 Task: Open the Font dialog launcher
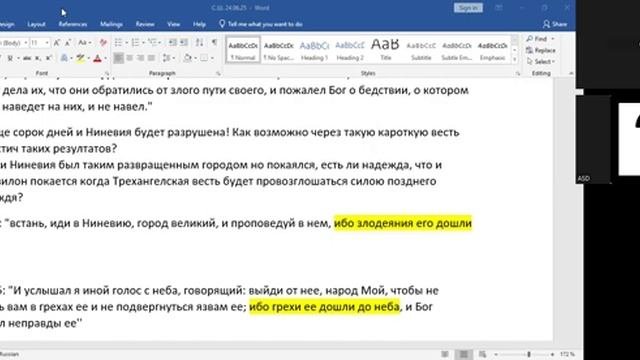click(x=107, y=73)
